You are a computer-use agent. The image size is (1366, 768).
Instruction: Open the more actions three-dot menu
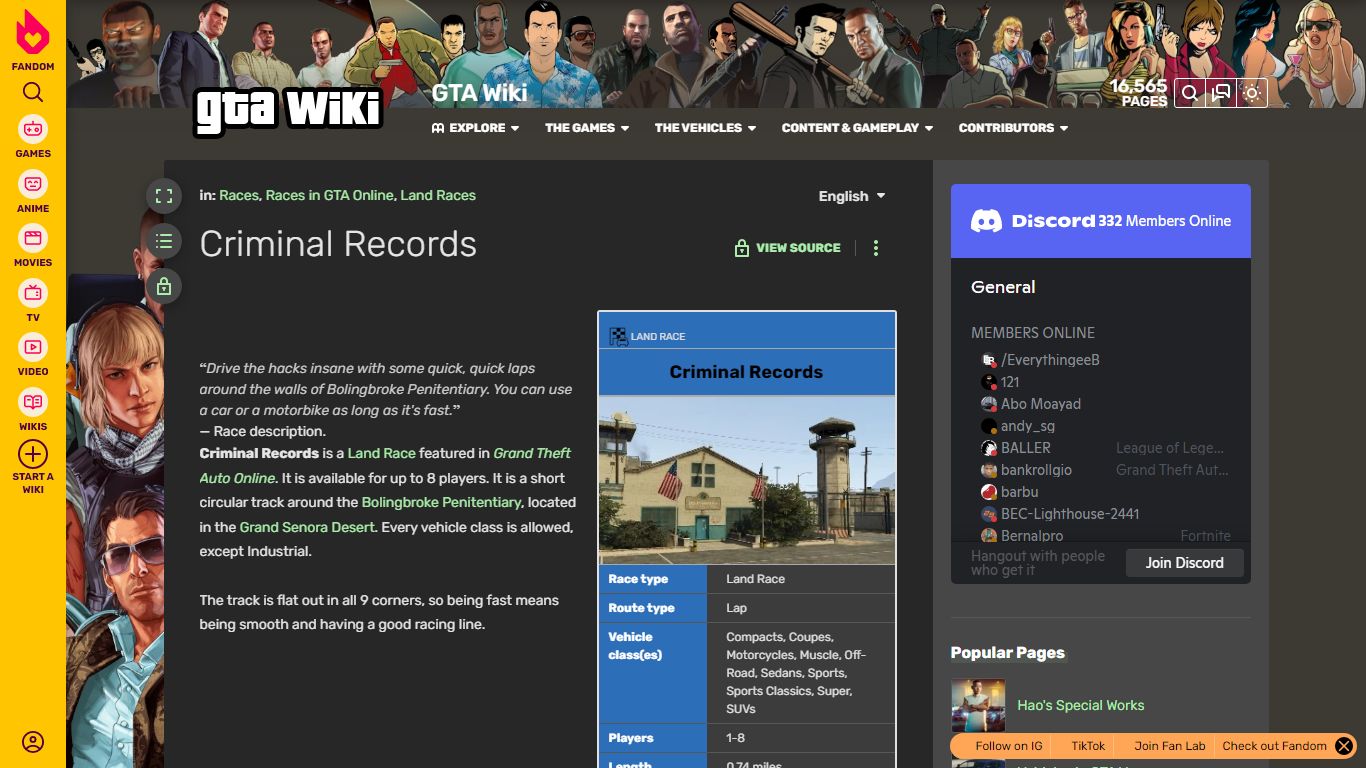coord(876,248)
